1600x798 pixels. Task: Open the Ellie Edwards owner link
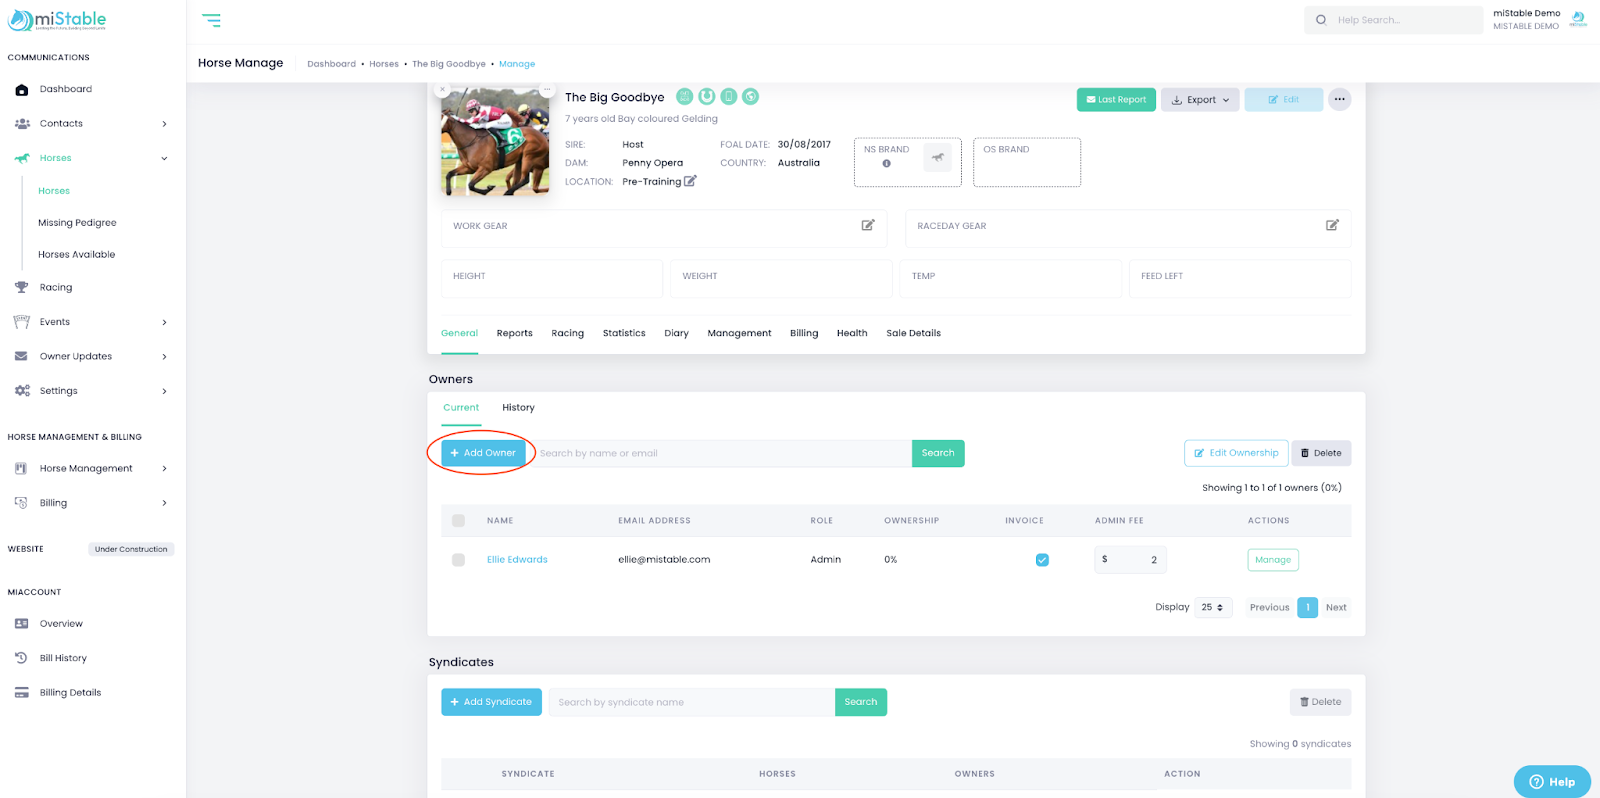(x=517, y=560)
